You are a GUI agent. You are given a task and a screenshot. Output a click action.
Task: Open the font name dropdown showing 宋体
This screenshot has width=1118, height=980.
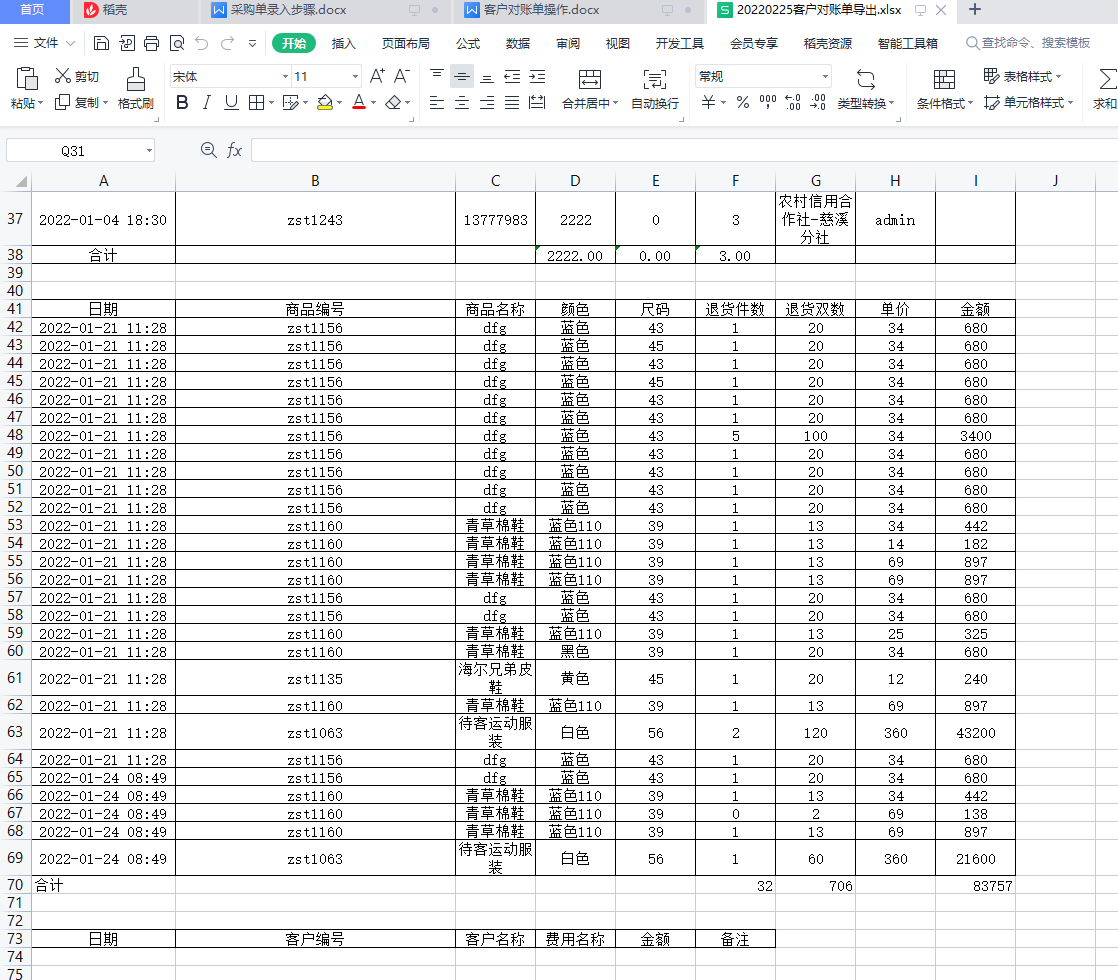283,76
